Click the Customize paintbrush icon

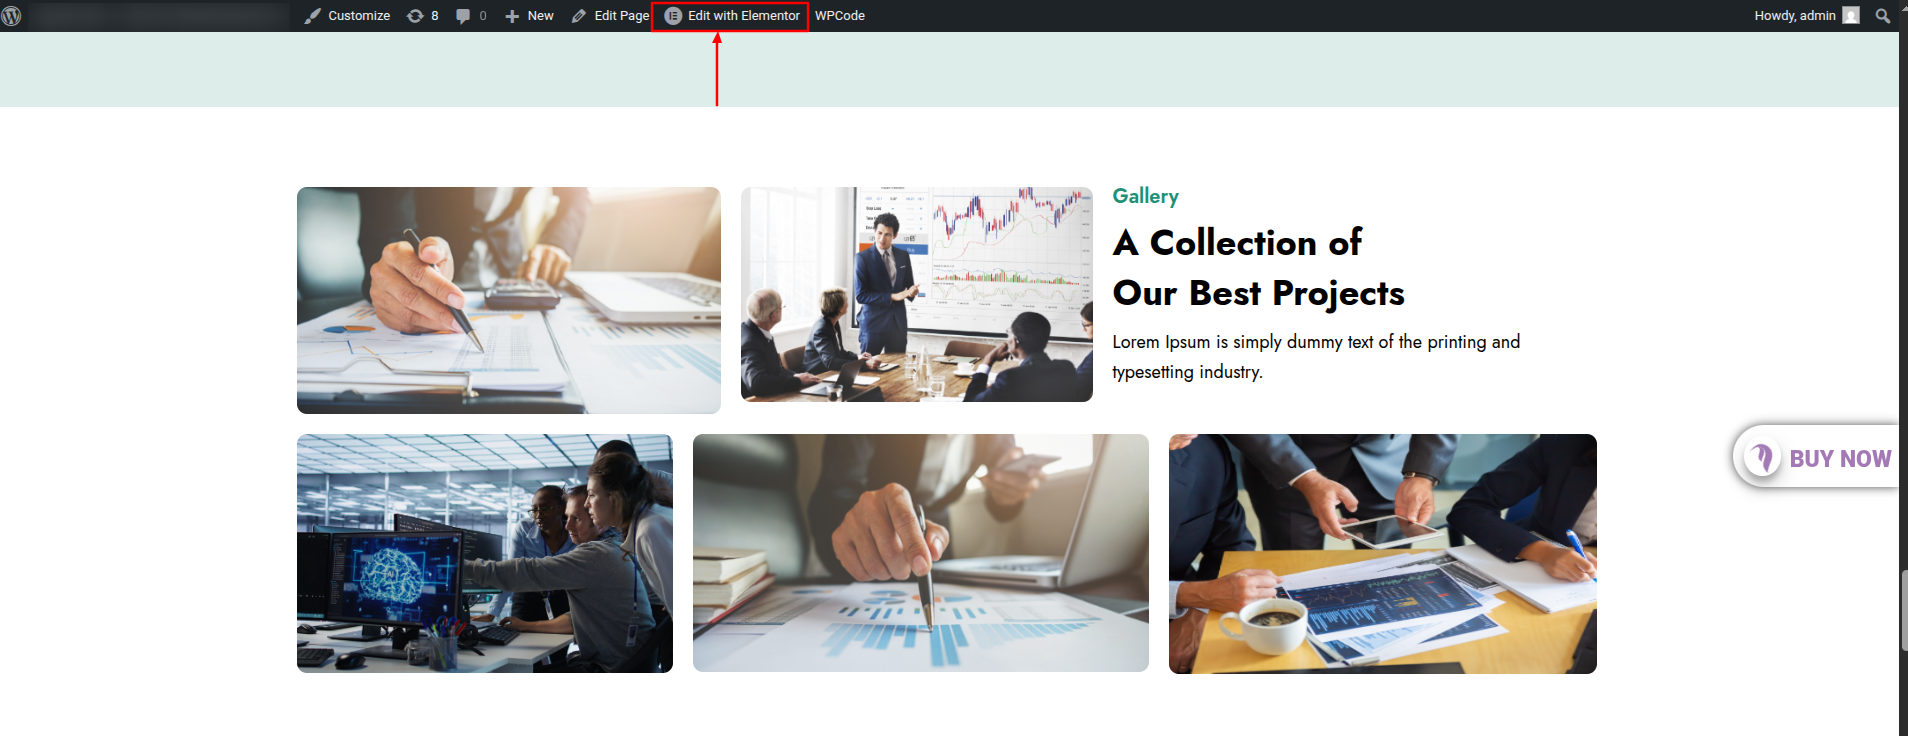(x=313, y=16)
